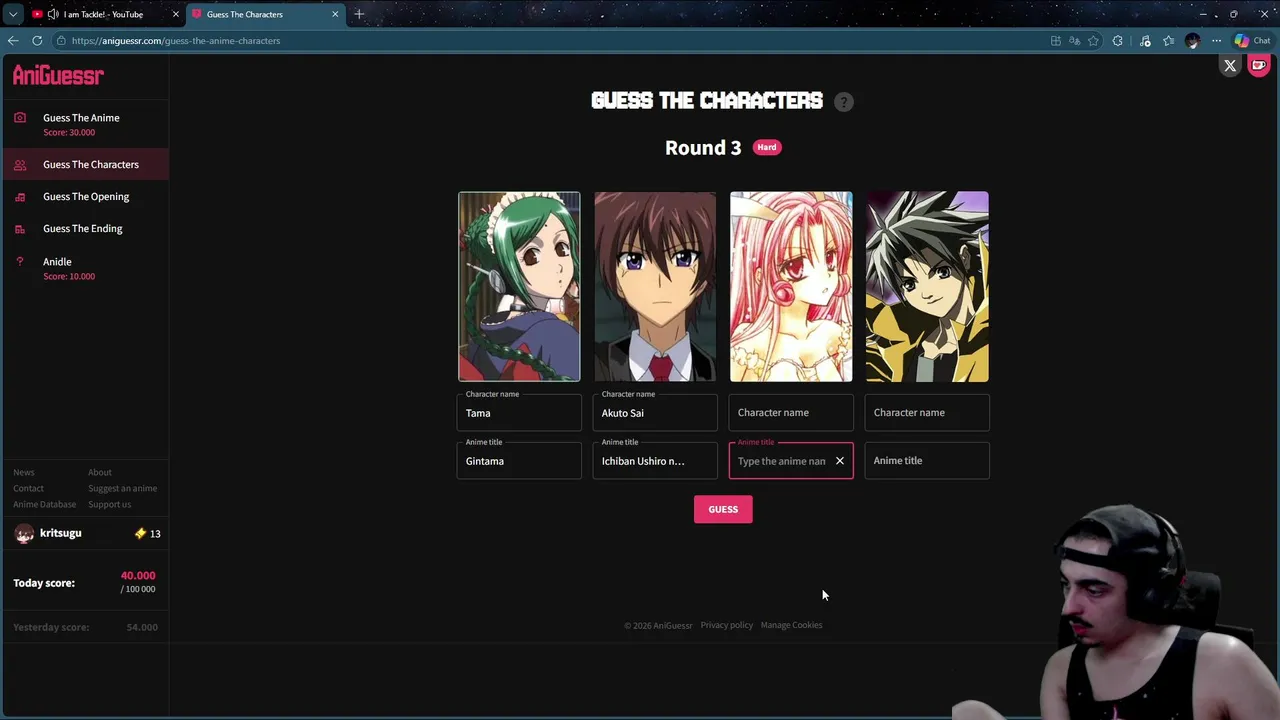Click the green-haired maid character image
Viewport: 1280px width, 720px height.
coord(519,287)
